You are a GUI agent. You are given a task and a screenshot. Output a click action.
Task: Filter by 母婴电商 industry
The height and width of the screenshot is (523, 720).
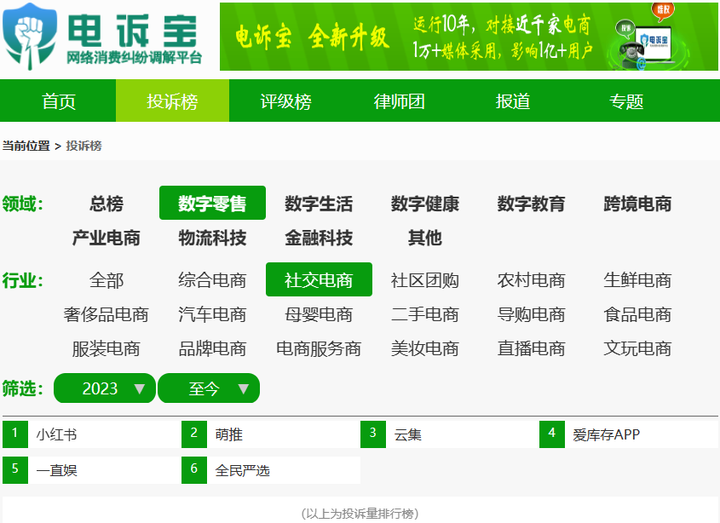(x=319, y=315)
